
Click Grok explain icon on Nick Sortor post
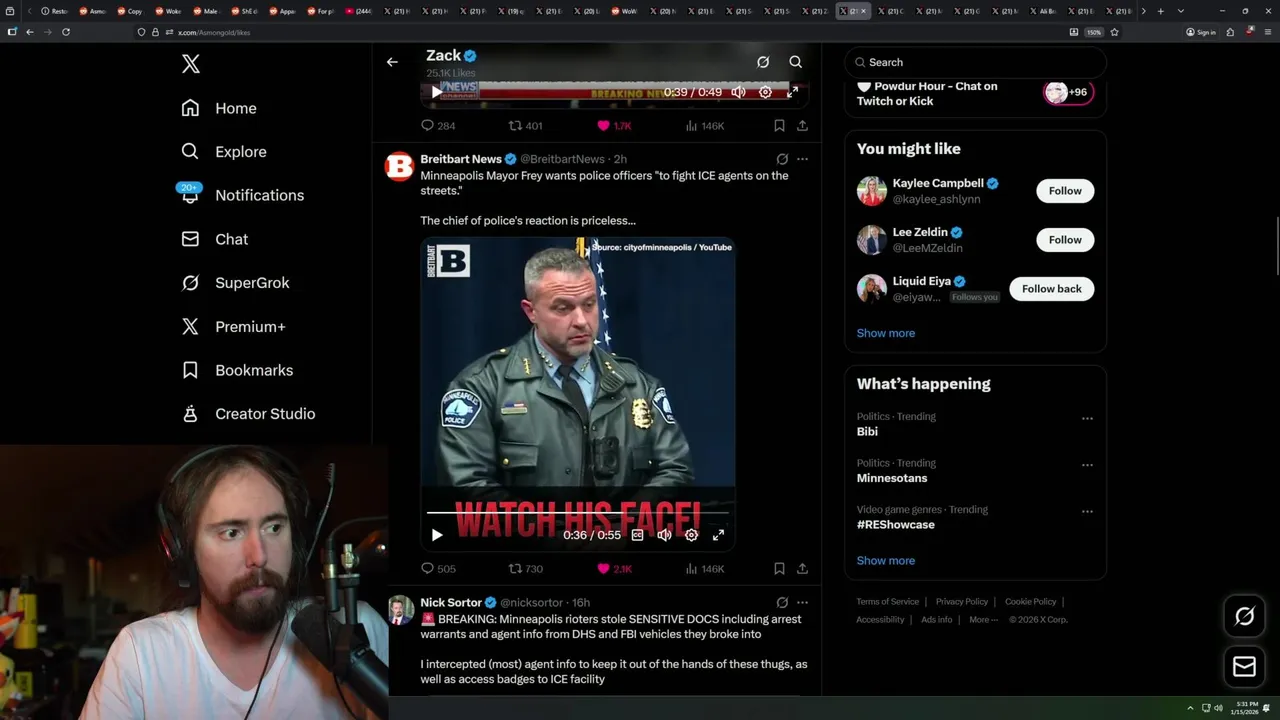(782, 603)
